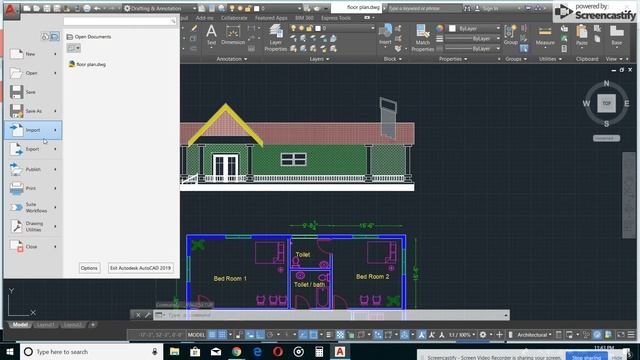This screenshot has height=360, width=640.
Task: Show Open Documents list icon
Action: pyautogui.click(x=54, y=37)
